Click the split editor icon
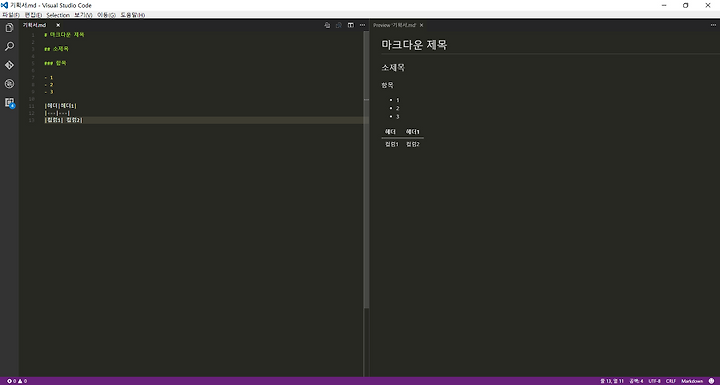Screen dimensions: 720x385 (351, 25)
